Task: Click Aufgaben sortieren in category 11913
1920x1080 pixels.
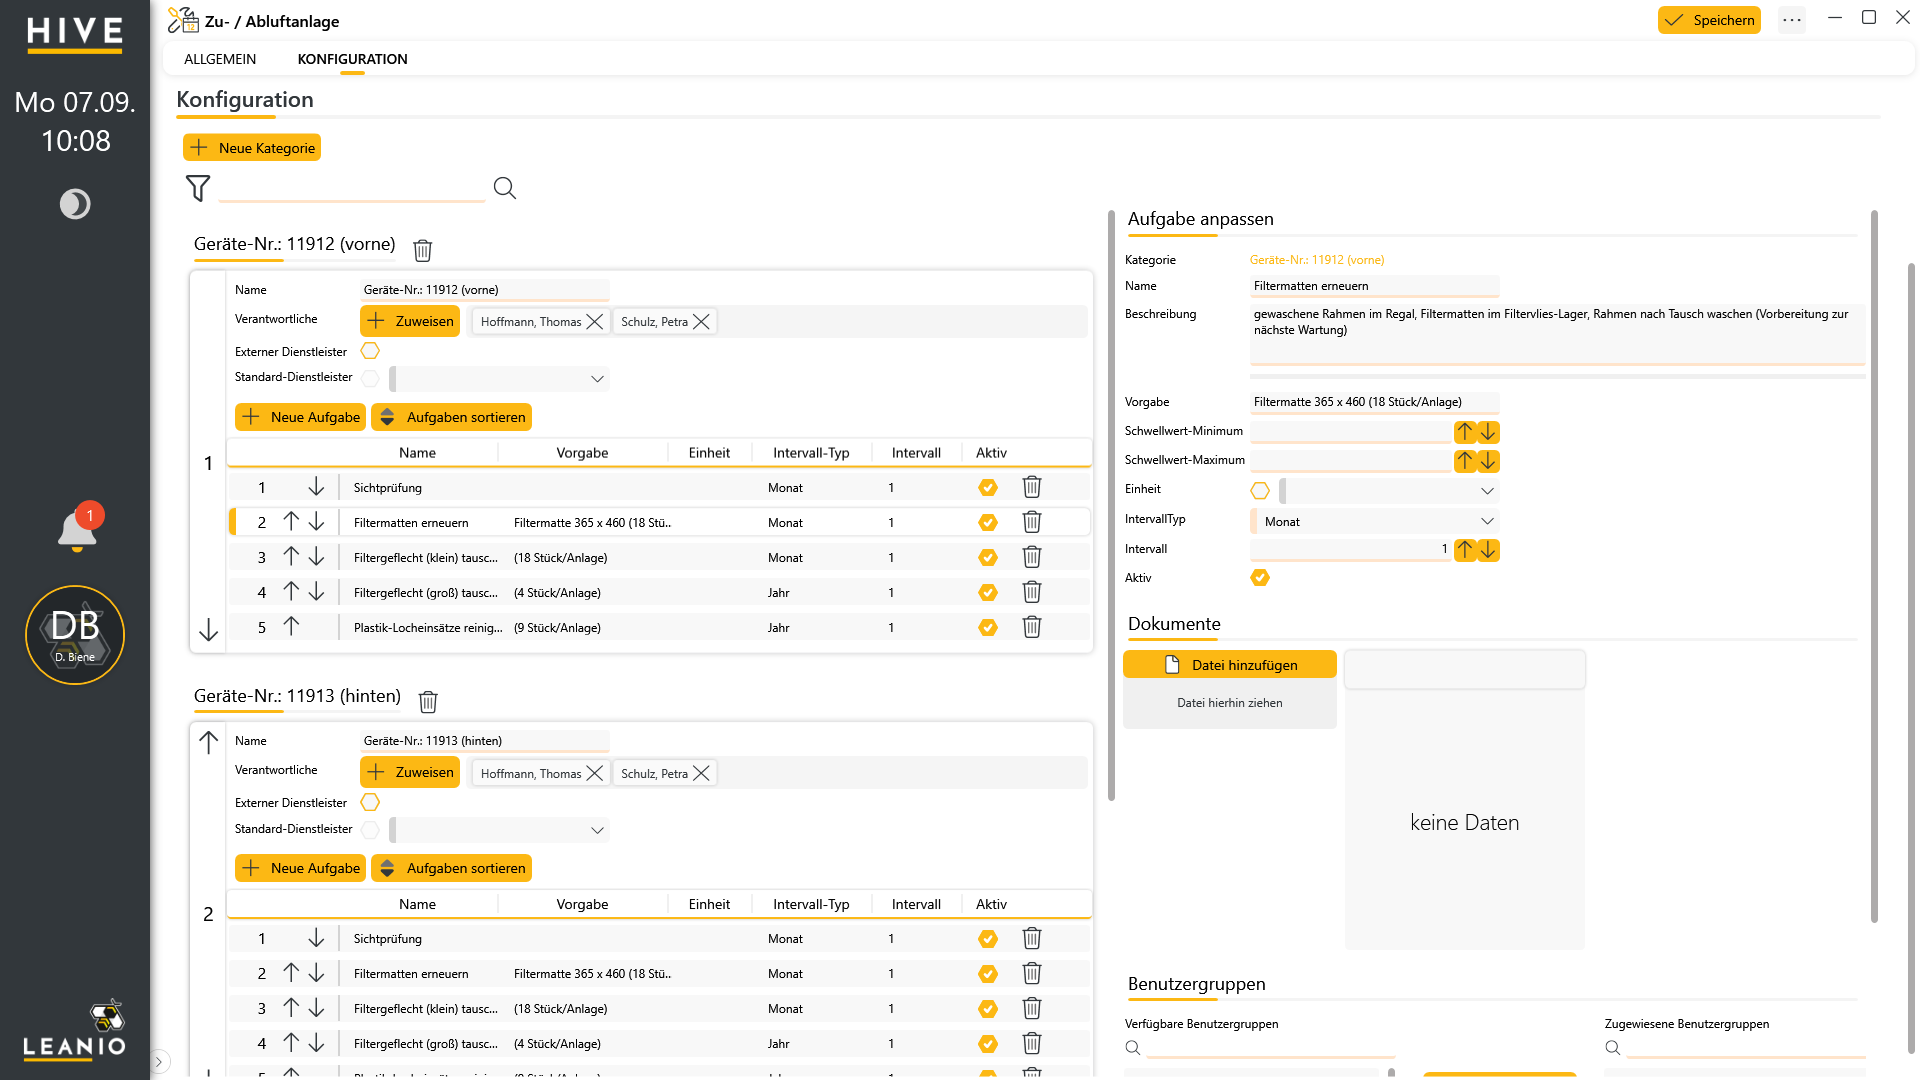Action: [x=451, y=868]
